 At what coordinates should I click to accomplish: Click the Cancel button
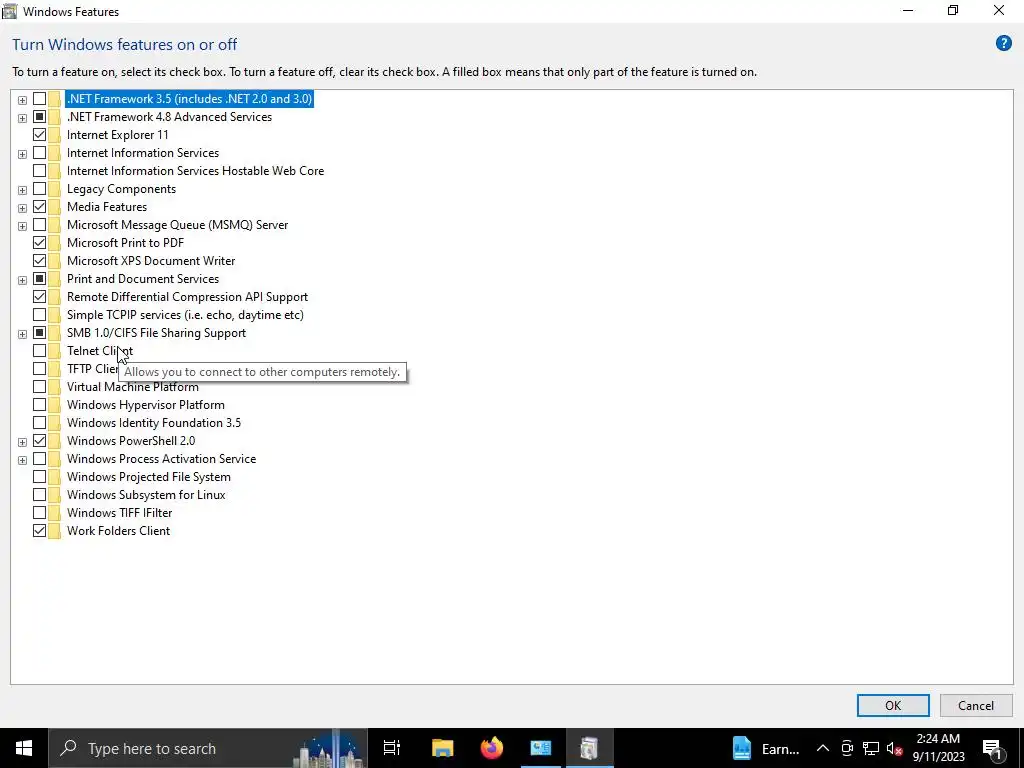pos(976,705)
